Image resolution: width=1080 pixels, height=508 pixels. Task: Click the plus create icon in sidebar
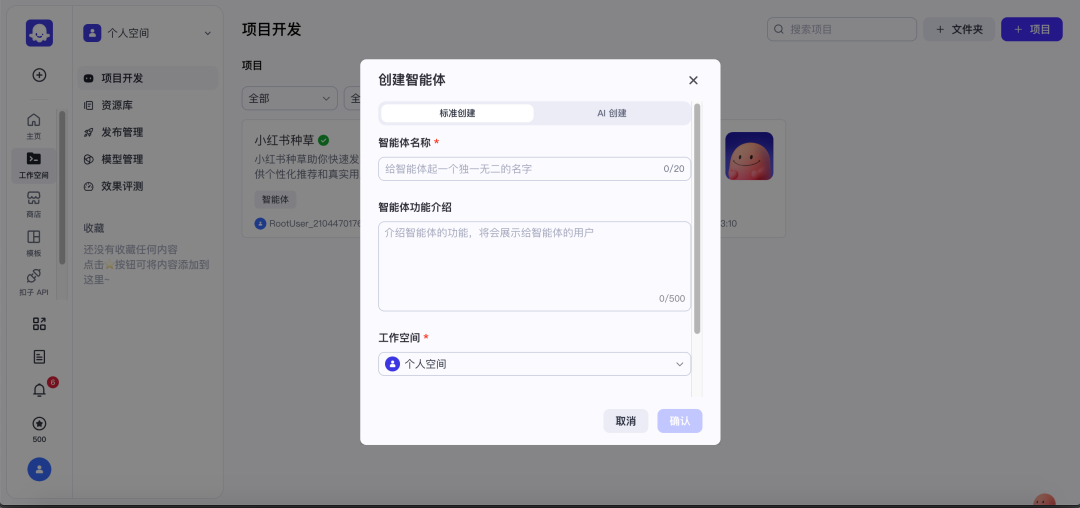[39, 75]
